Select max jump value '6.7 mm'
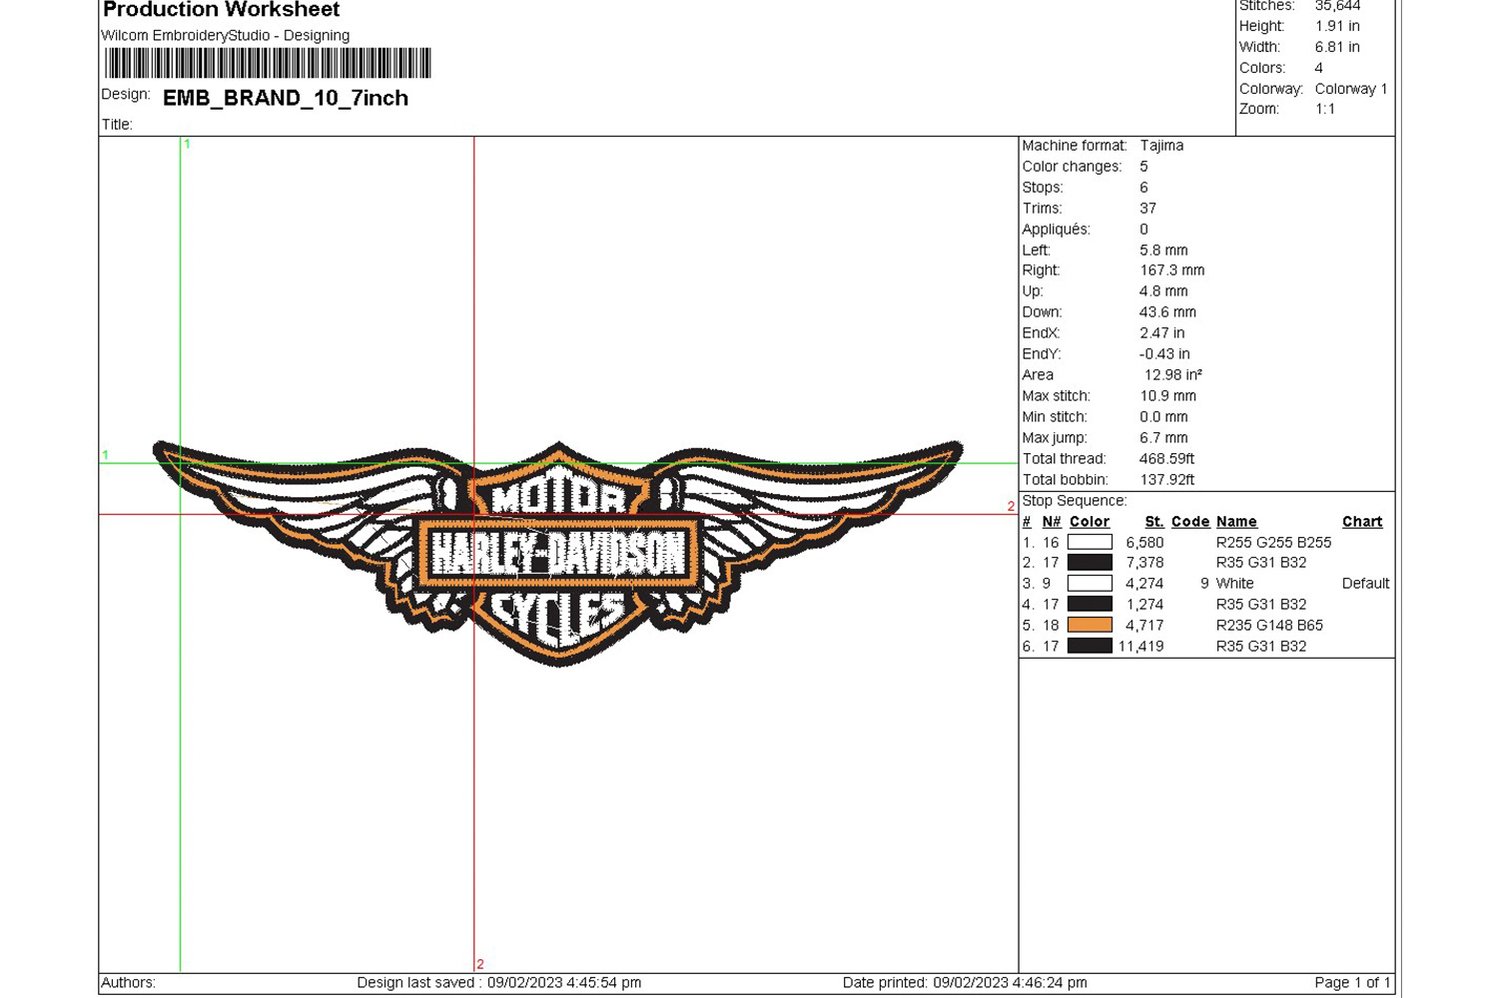The image size is (1500, 998). [x=1164, y=438]
